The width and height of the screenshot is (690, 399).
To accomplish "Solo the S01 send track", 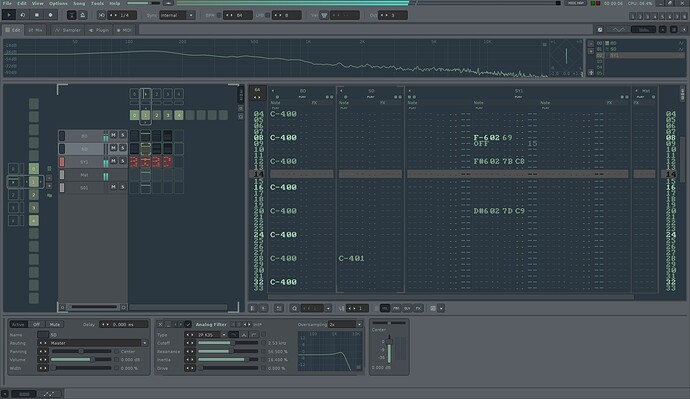I will [123, 187].
